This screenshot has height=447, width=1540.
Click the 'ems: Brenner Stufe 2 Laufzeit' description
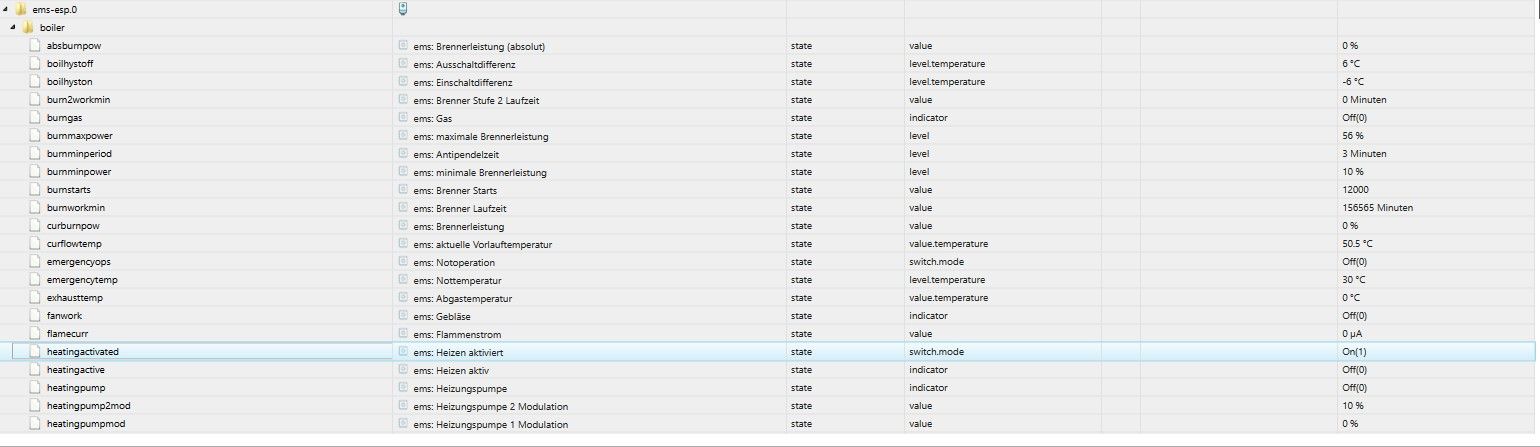475,100
